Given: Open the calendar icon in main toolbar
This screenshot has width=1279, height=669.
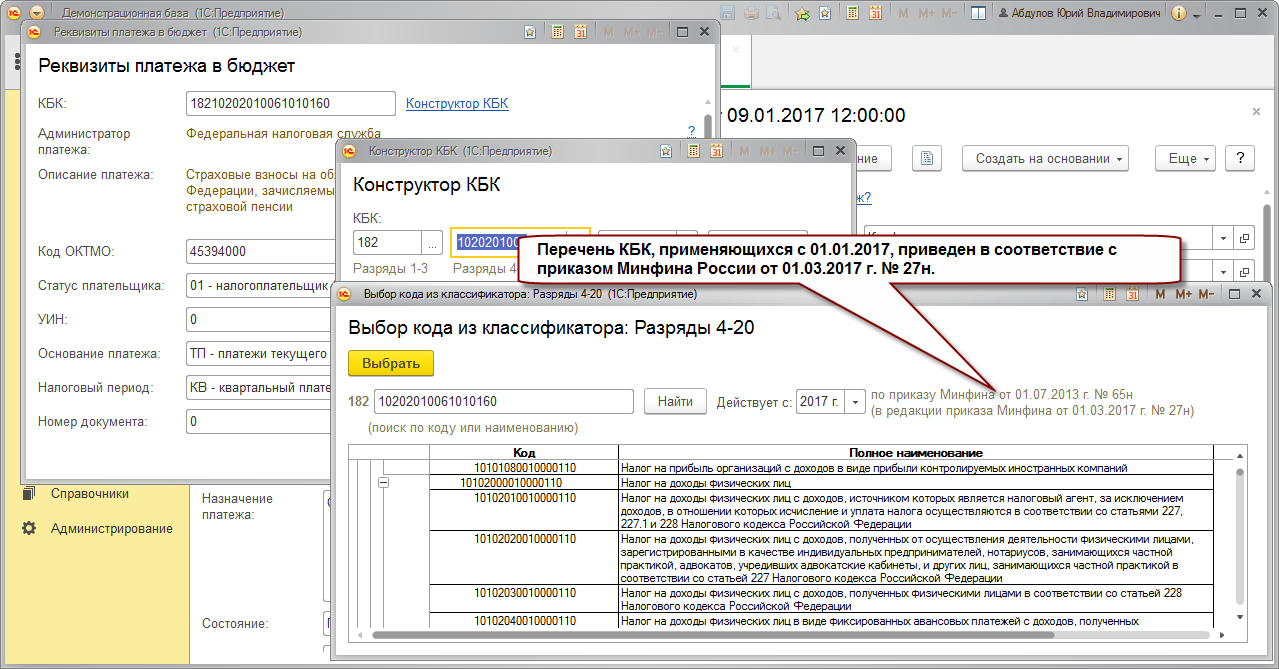Looking at the screenshot, I should point(875,13).
